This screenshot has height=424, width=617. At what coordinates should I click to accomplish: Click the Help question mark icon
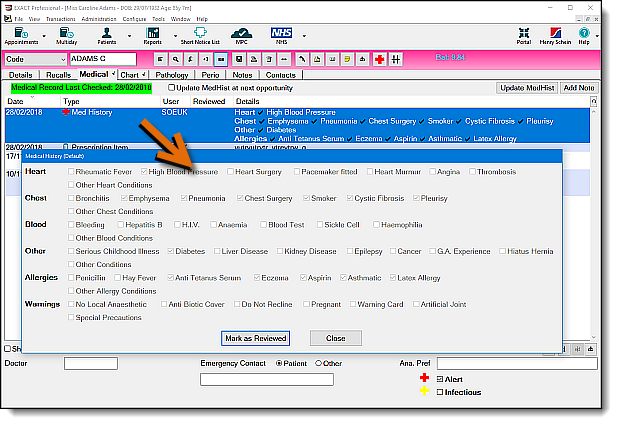[584, 35]
